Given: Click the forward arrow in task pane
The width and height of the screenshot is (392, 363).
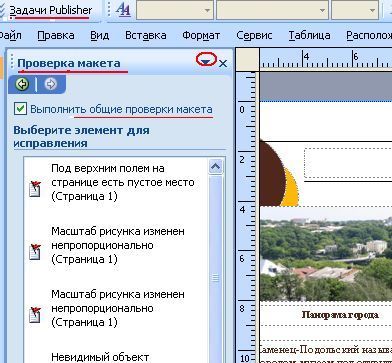Looking at the screenshot, I should pos(51,84).
